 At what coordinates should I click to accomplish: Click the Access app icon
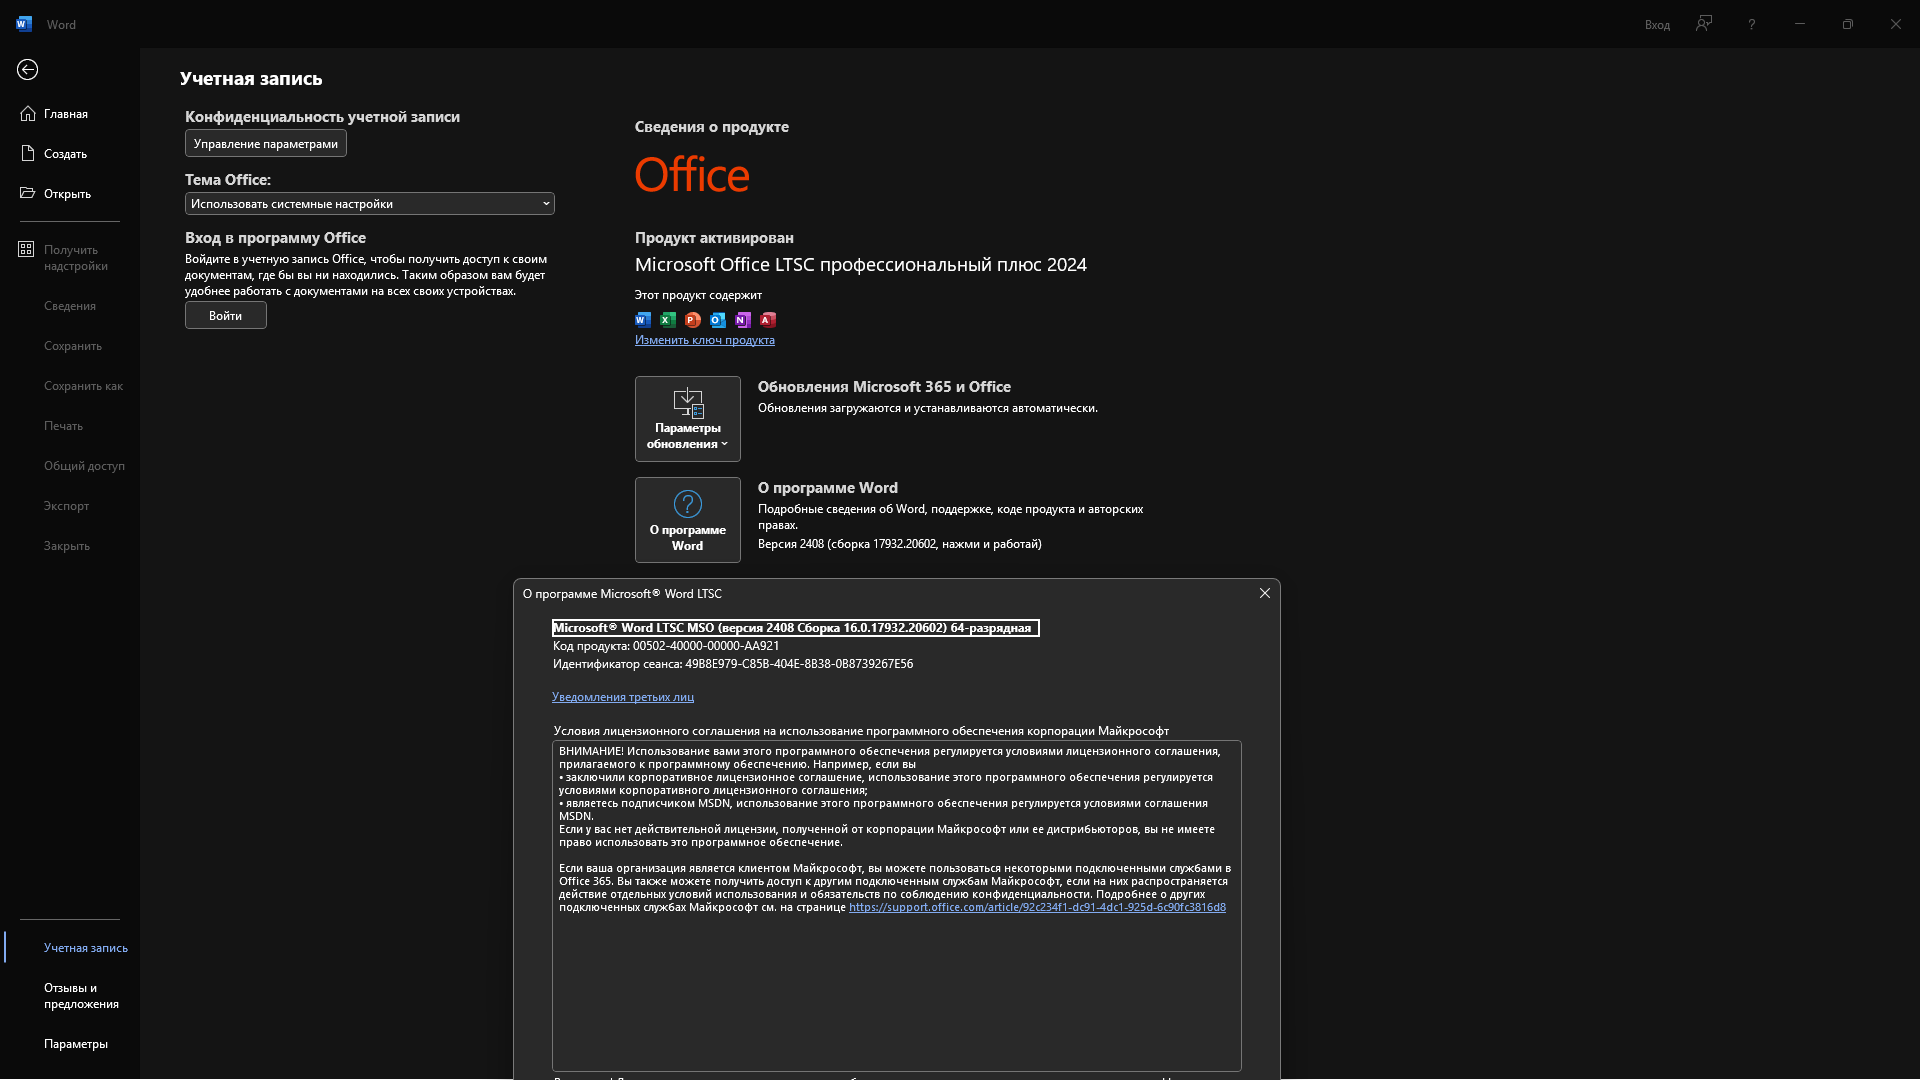click(768, 320)
